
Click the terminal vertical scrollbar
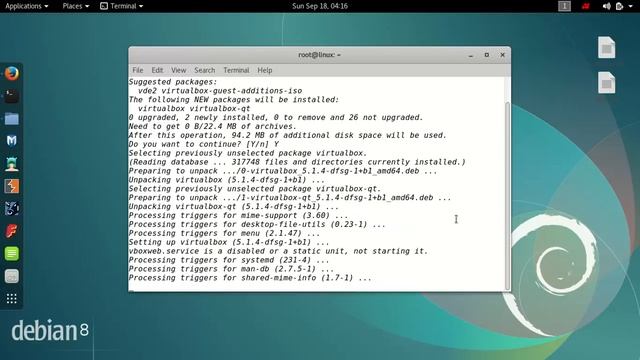[507, 195]
